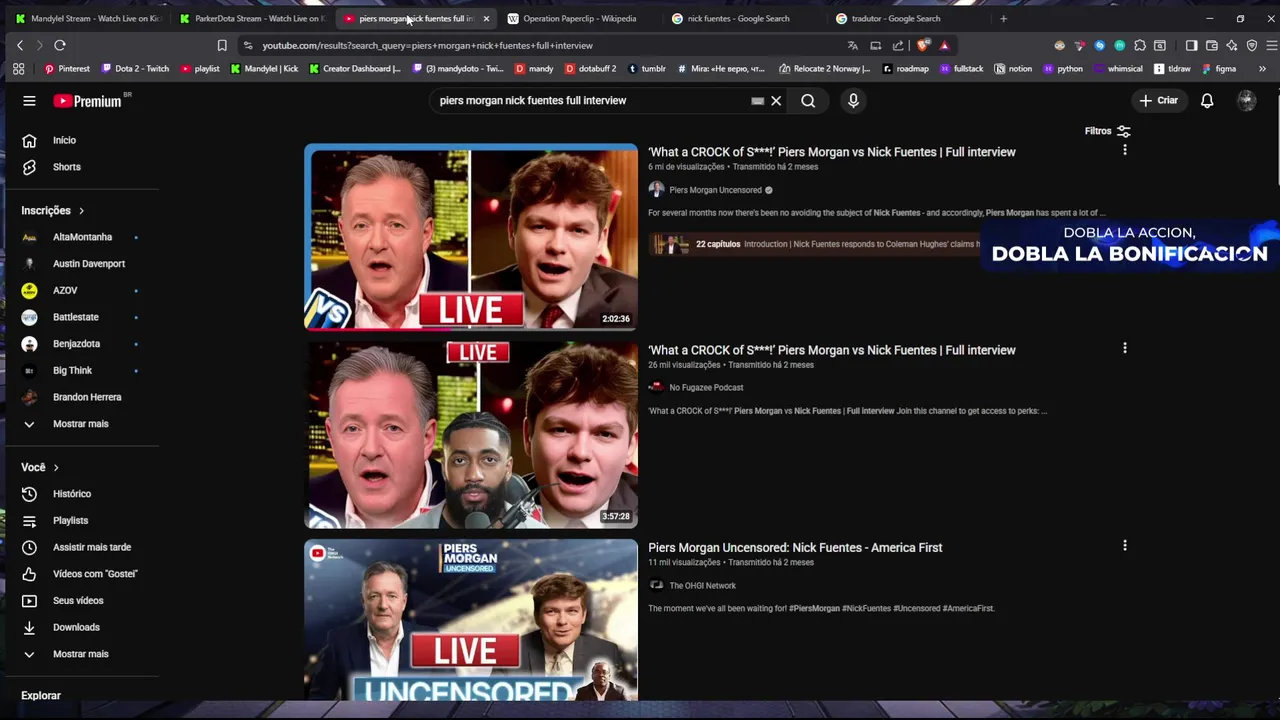Open the AltaMontanha subscription

[x=80, y=237]
